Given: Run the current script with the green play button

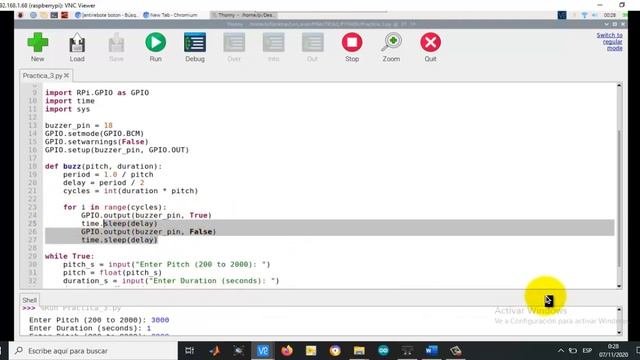Looking at the screenshot, I should point(156,47).
